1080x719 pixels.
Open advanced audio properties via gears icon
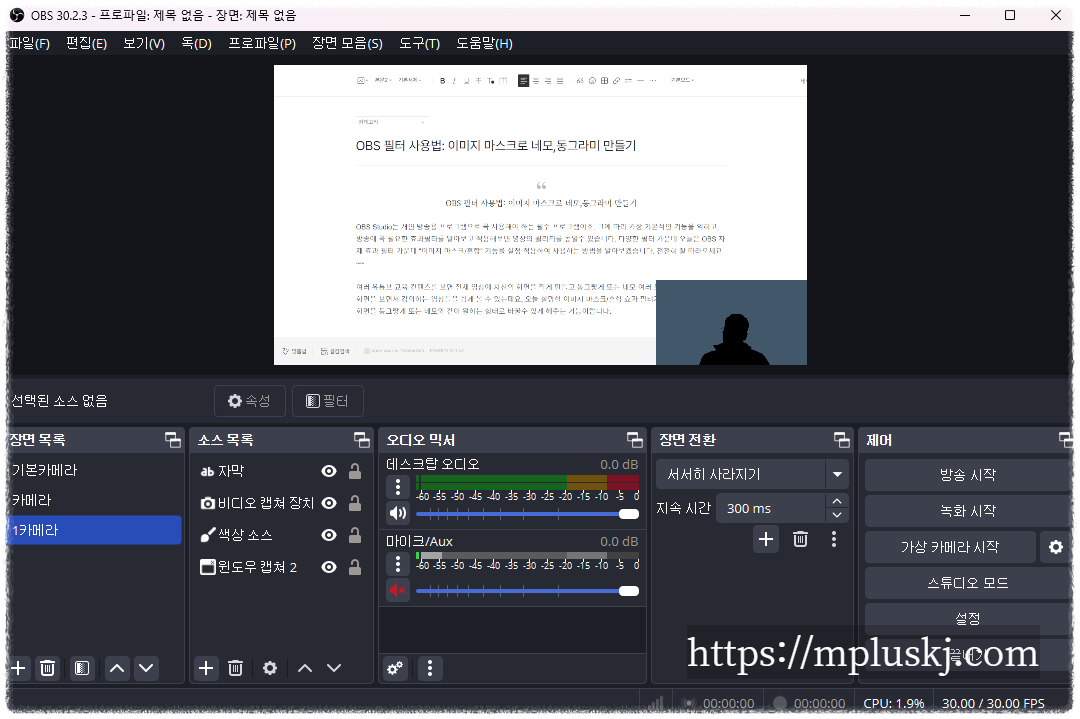tap(397, 668)
